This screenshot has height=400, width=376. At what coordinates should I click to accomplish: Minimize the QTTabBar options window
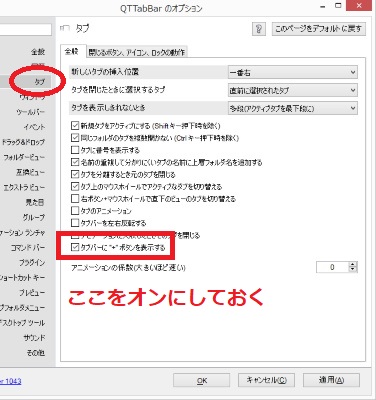point(323,6)
